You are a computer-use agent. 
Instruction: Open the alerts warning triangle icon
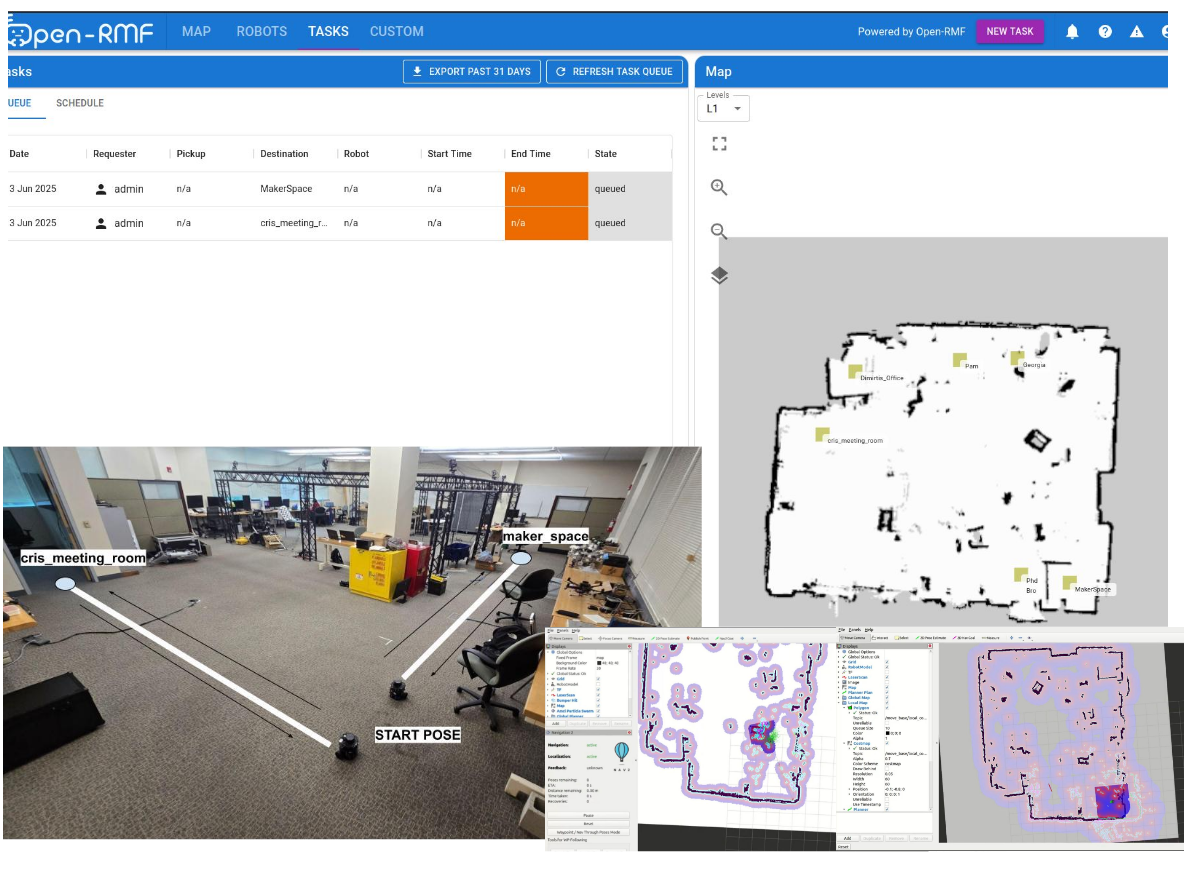point(1137,32)
